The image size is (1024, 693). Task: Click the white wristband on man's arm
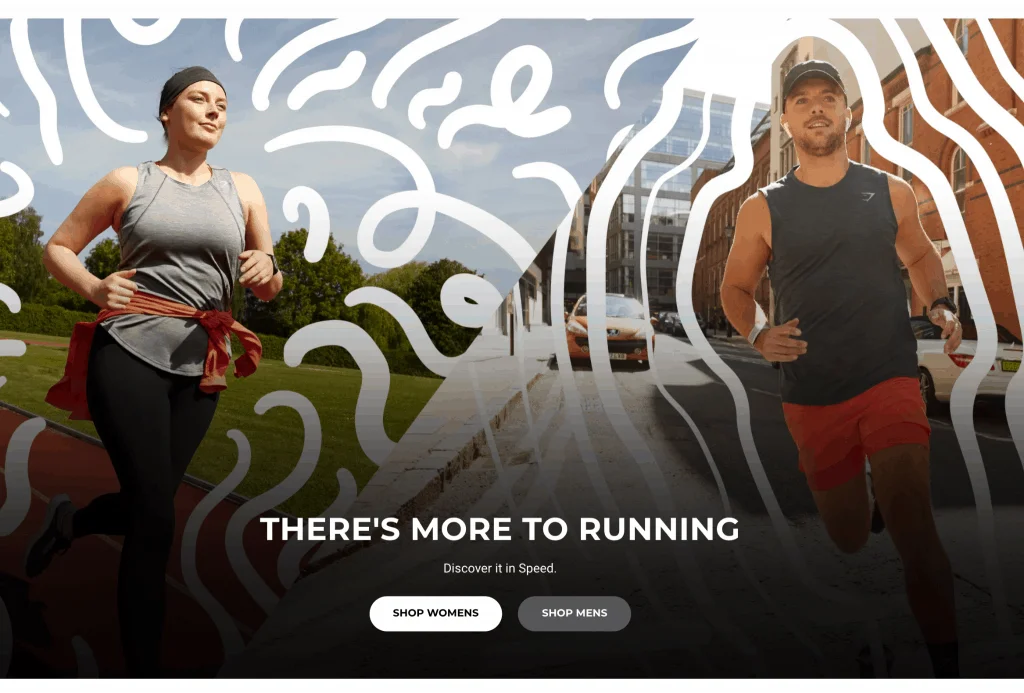click(x=756, y=332)
